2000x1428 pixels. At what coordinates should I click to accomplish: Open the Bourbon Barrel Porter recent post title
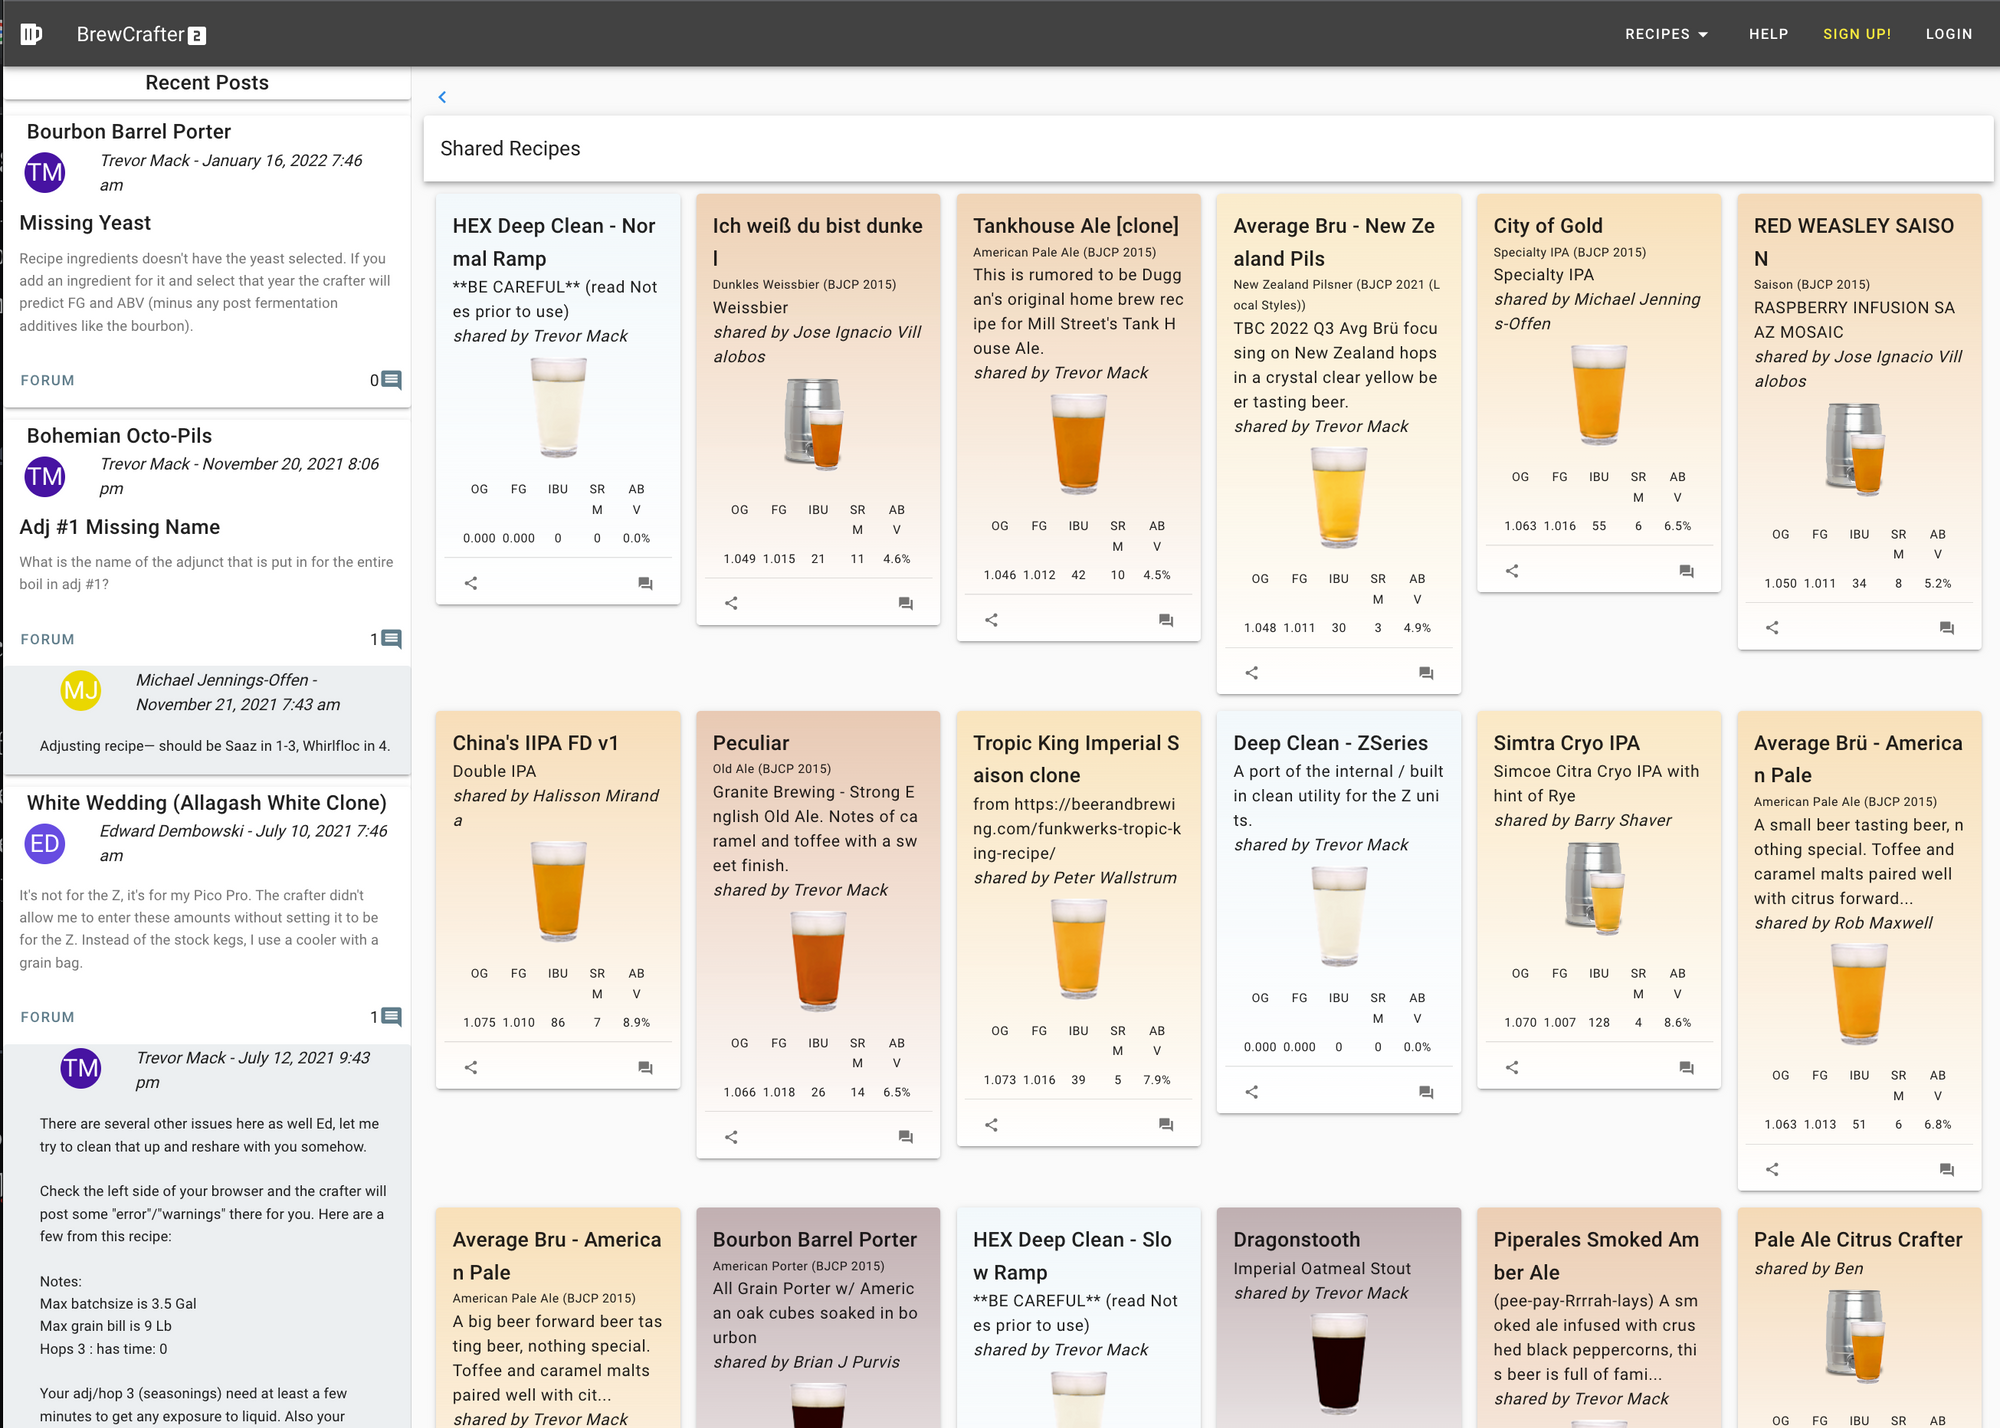pos(129,131)
